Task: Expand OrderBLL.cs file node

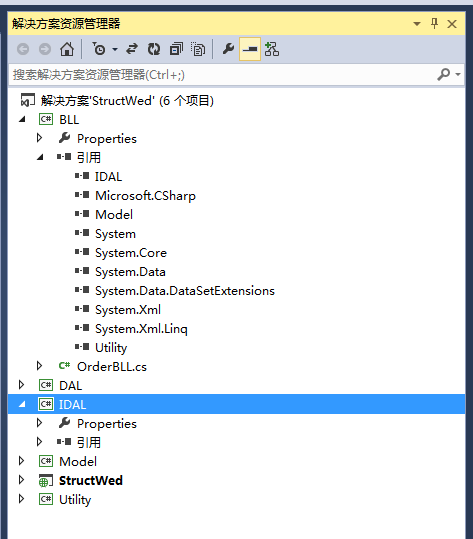Action: point(40,366)
